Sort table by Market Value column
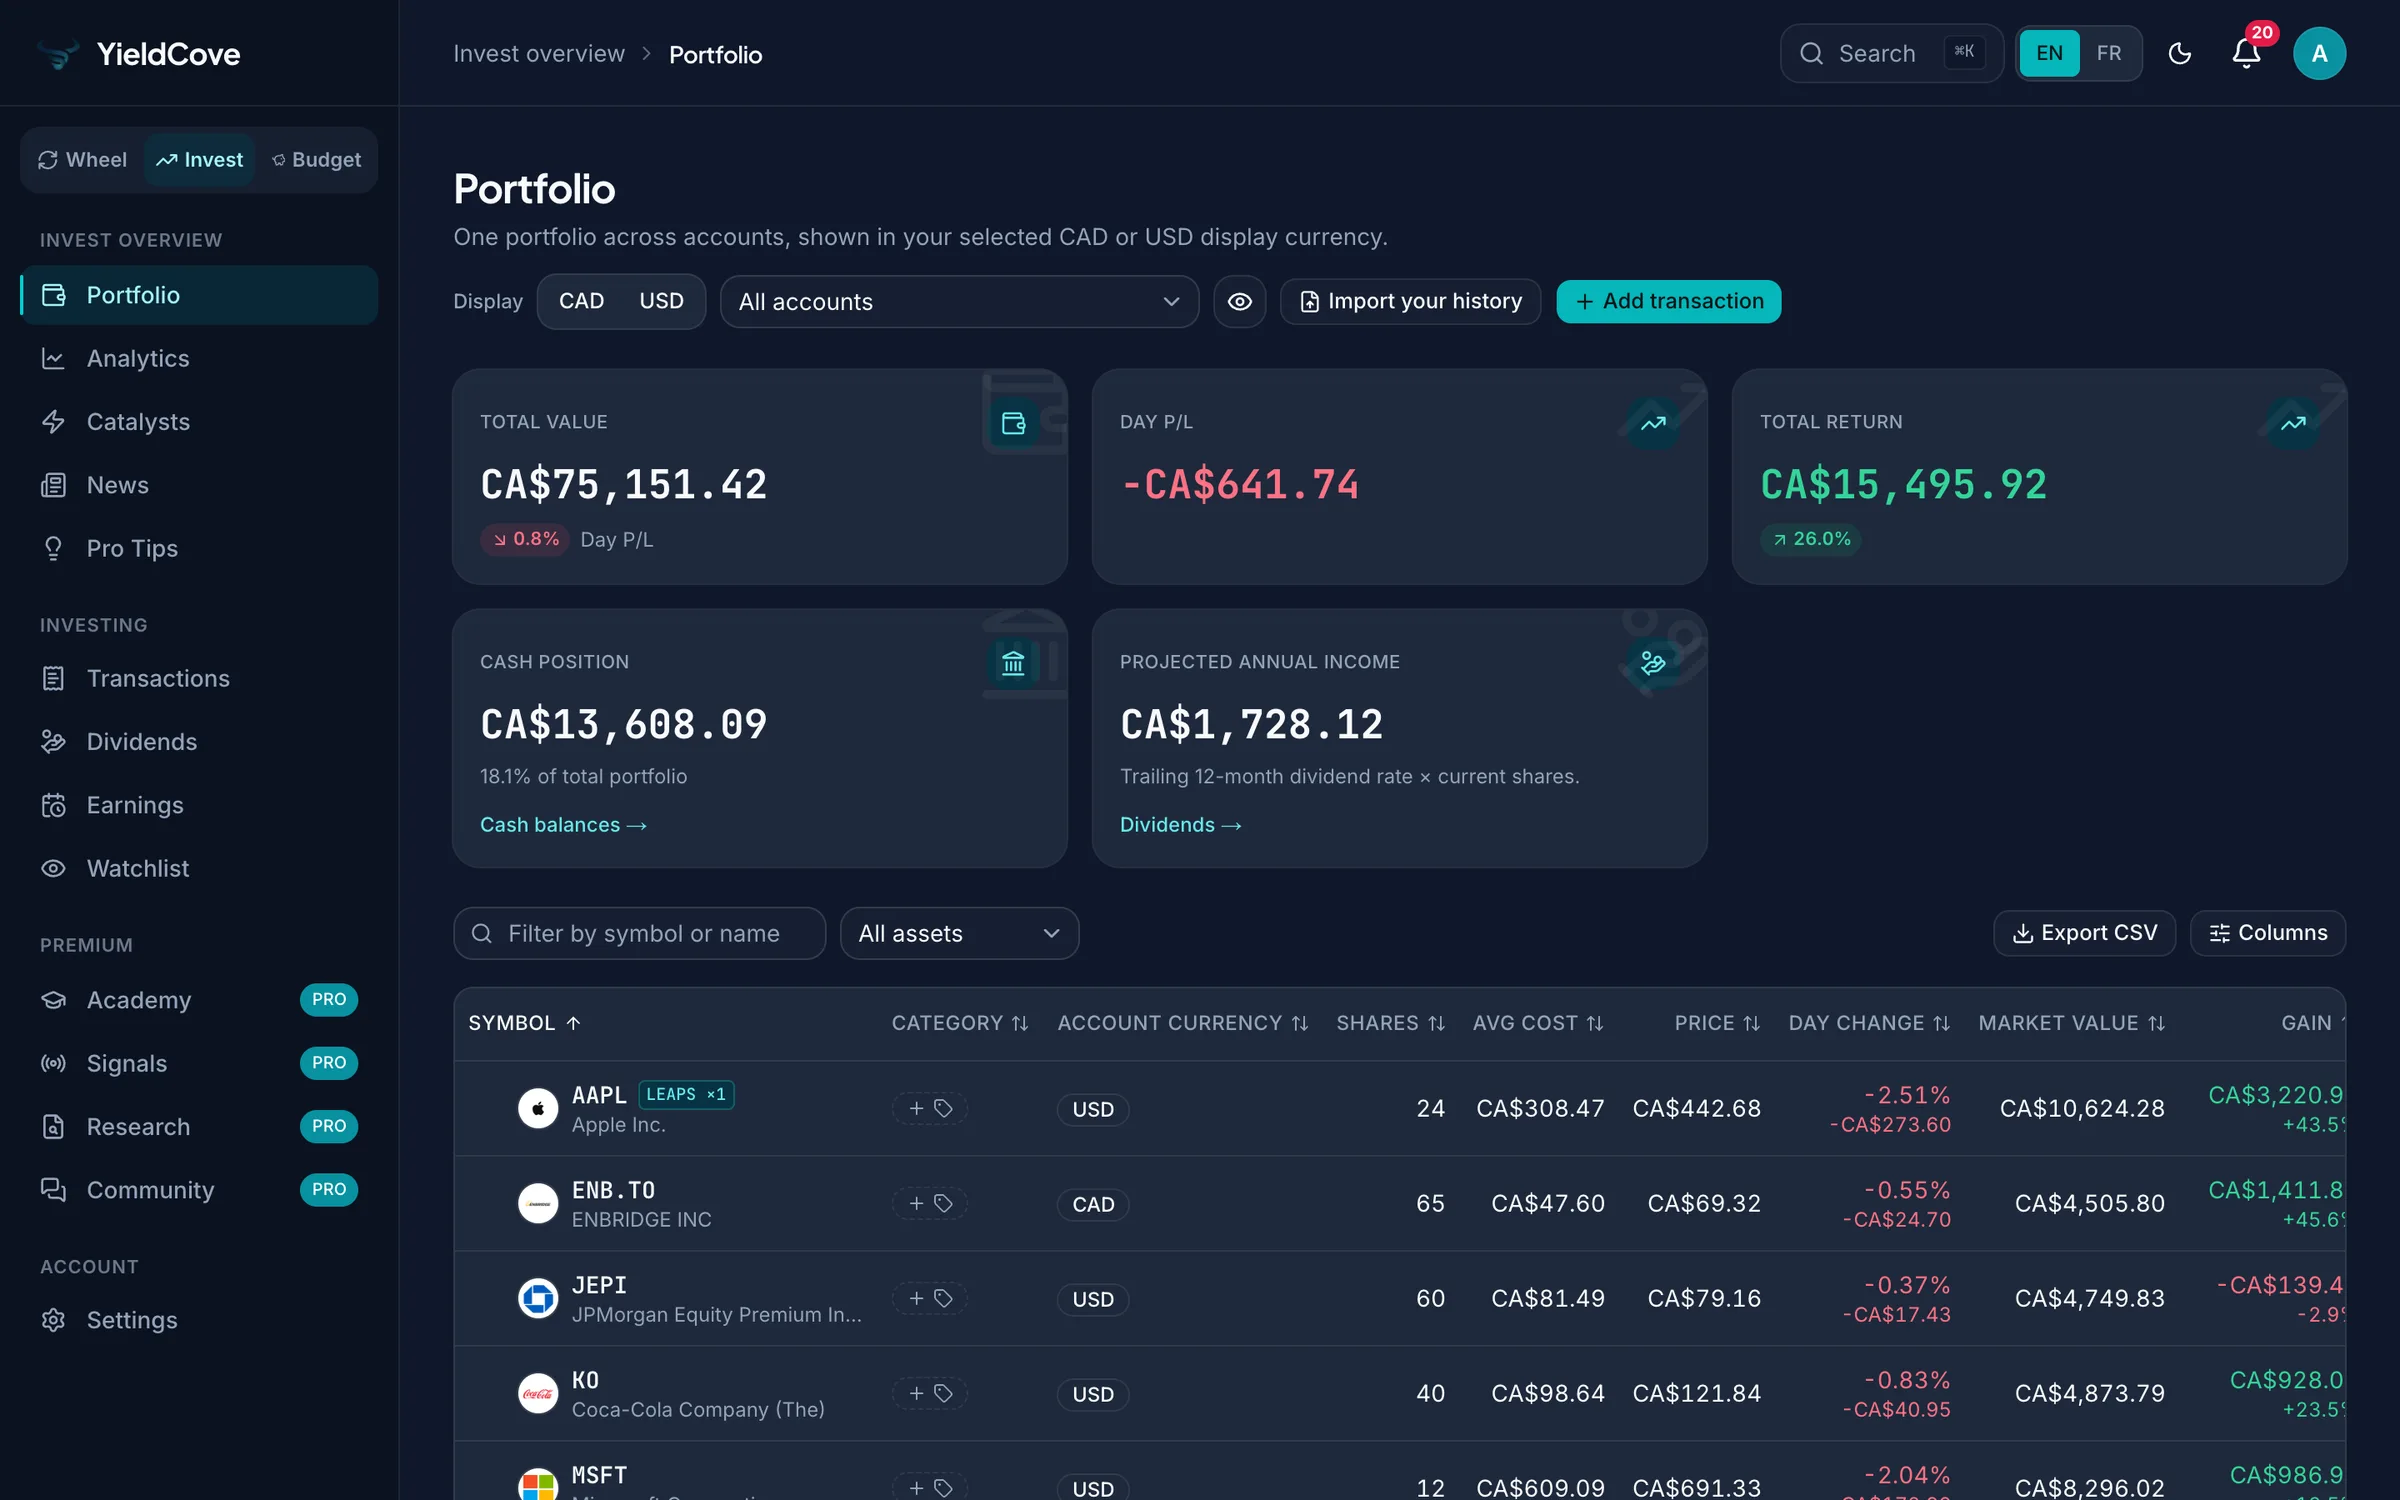This screenshot has width=2400, height=1500. click(2072, 1023)
